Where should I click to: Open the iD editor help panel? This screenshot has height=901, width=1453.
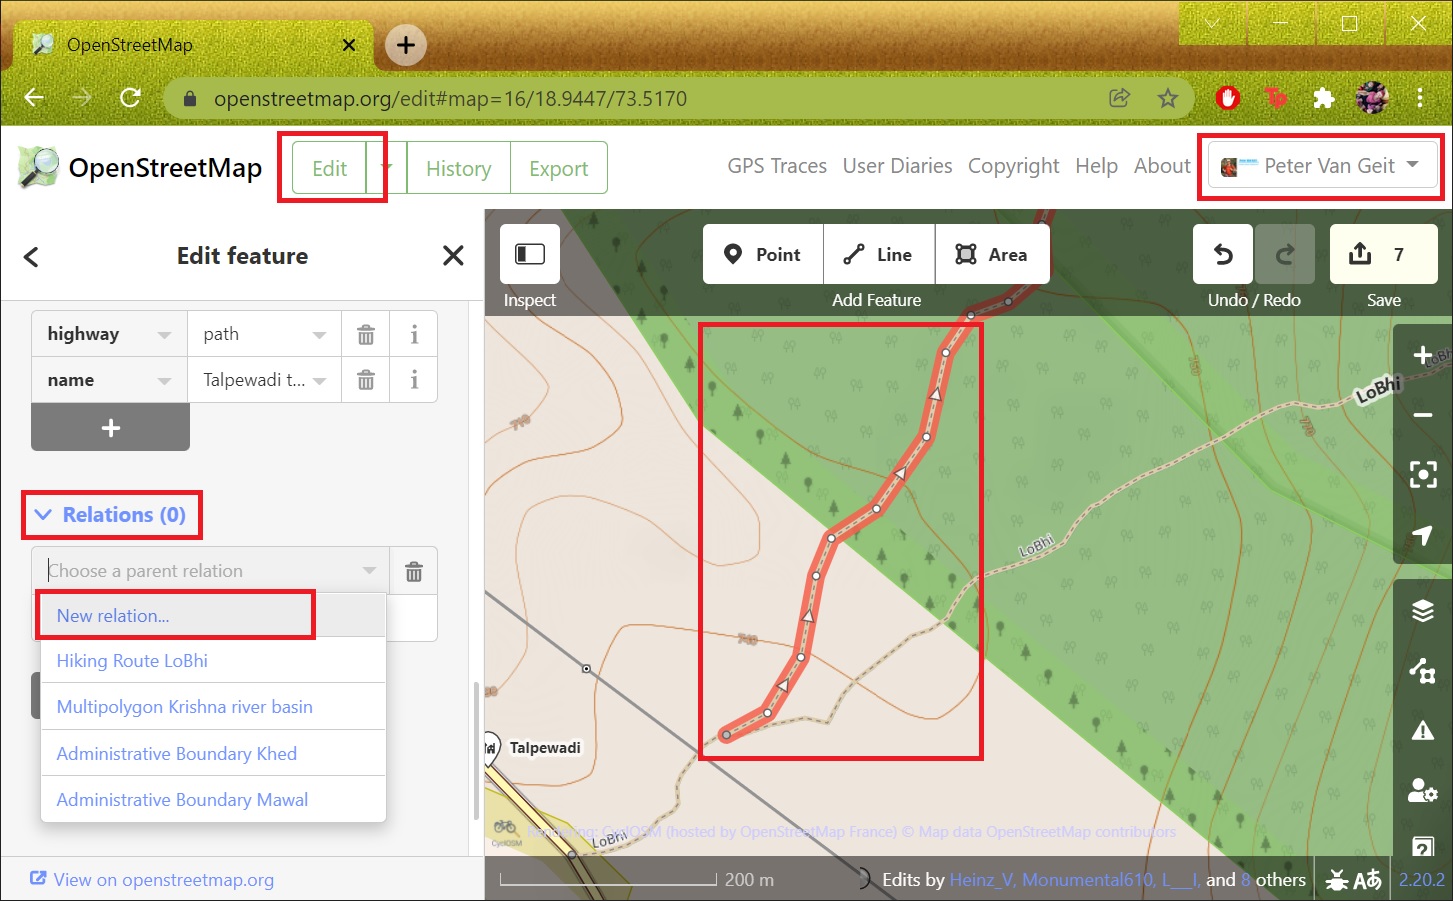tap(1423, 844)
